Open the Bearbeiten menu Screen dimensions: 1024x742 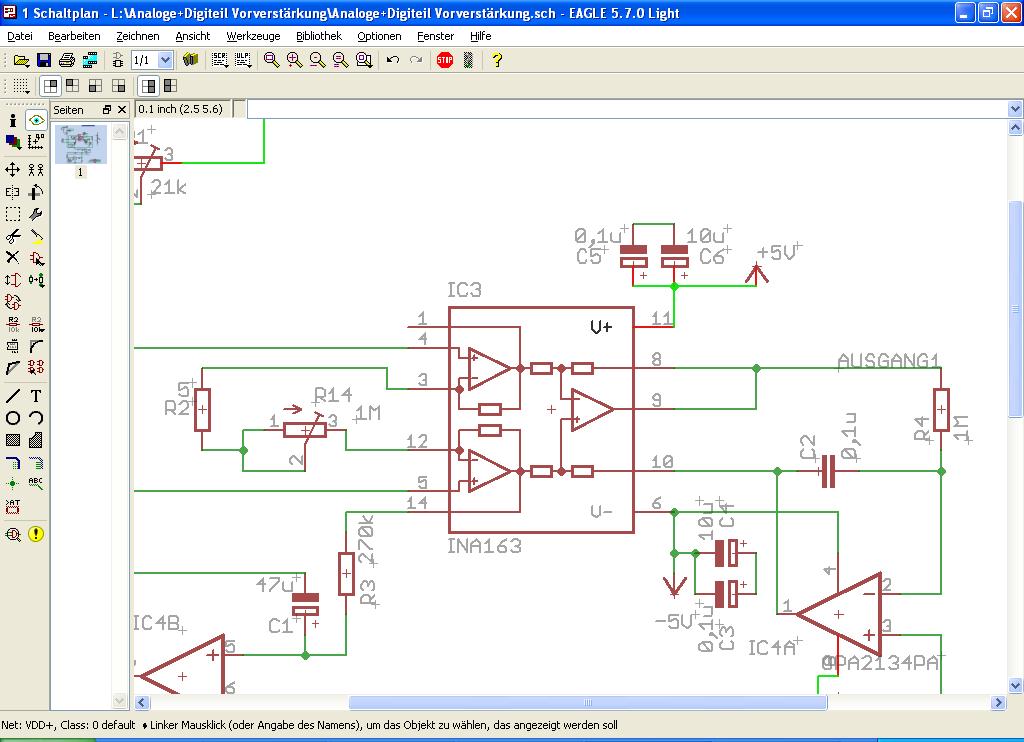click(x=74, y=36)
